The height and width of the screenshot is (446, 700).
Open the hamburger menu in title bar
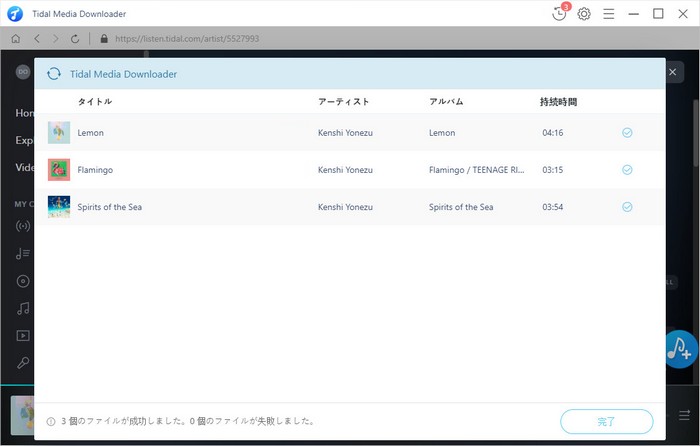(608, 14)
